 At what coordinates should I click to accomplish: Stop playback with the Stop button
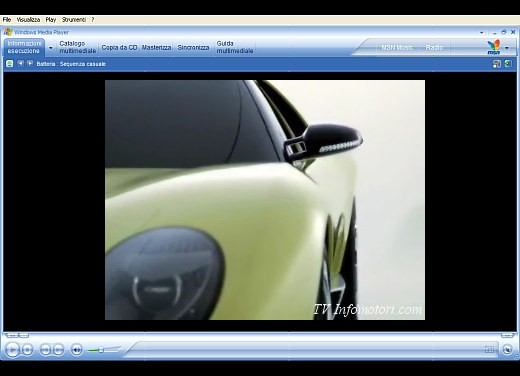[x=27, y=350]
